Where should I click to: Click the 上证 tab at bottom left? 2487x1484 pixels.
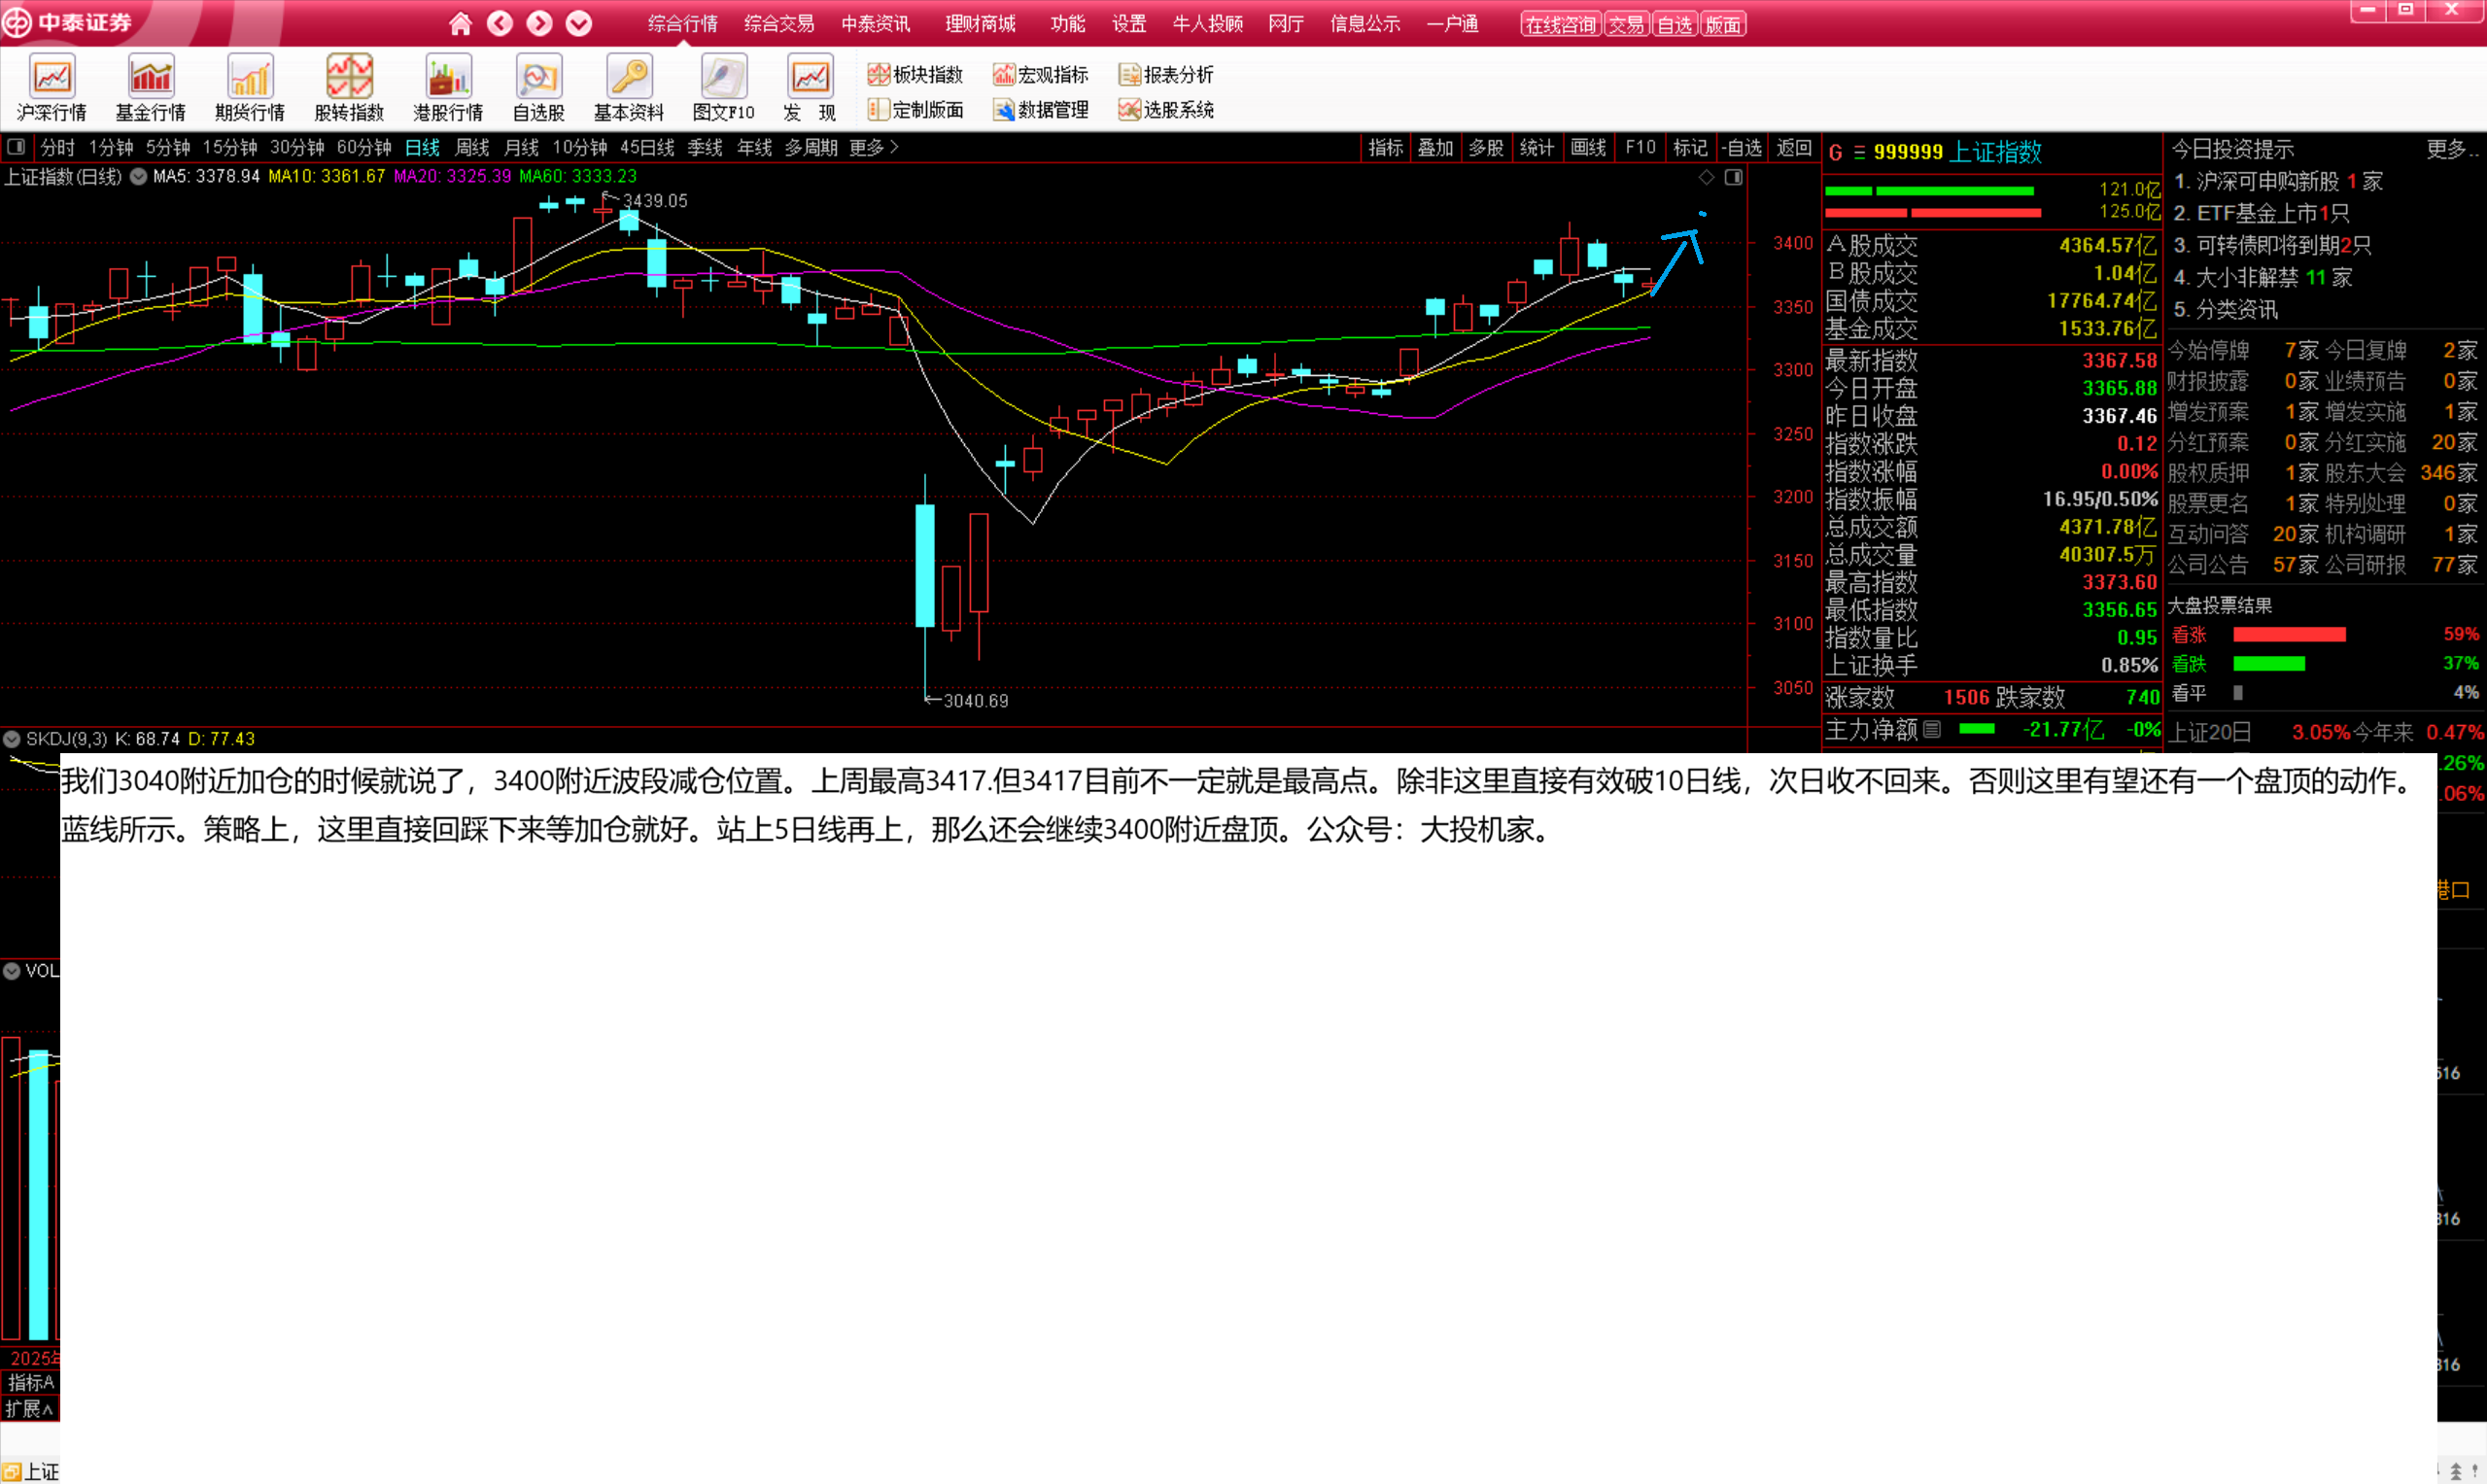(31, 1471)
